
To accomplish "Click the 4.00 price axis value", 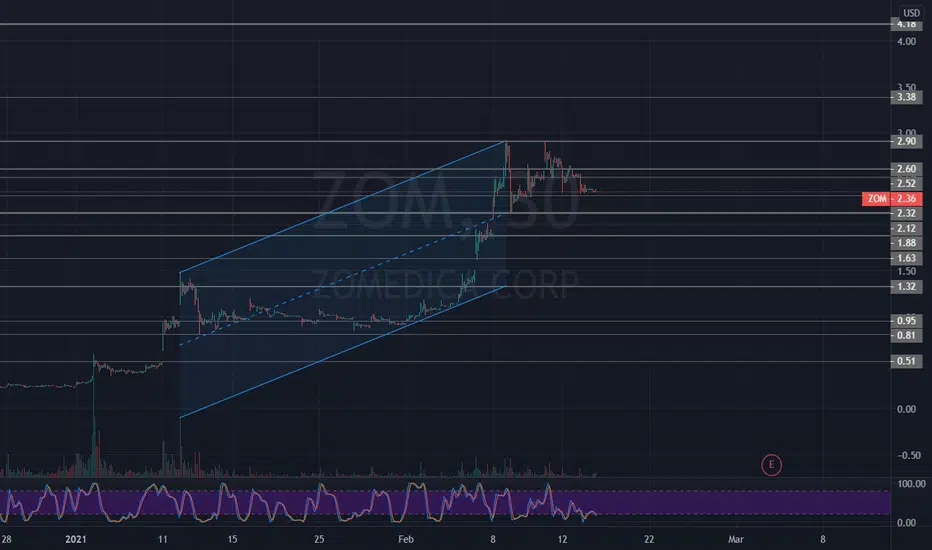I will click(x=906, y=42).
